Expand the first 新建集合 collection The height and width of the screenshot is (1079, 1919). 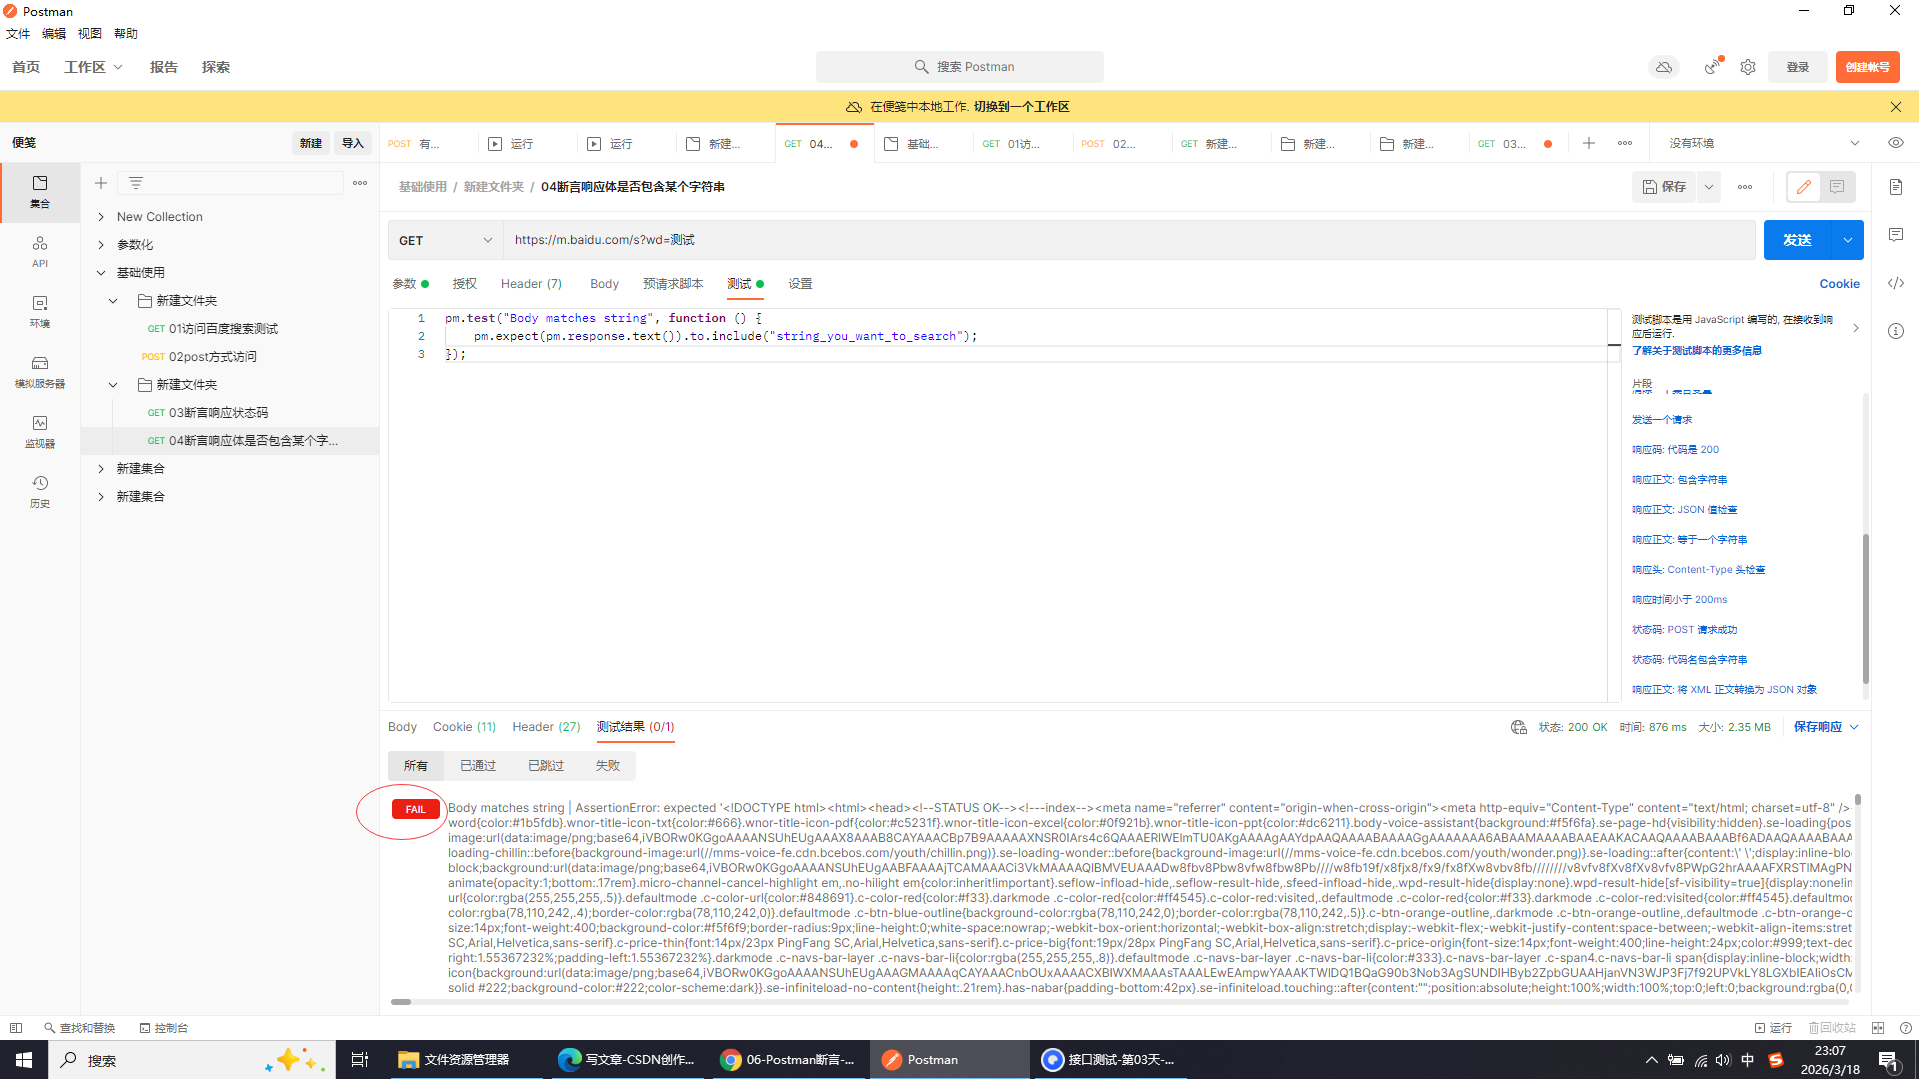tap(101, 469)
